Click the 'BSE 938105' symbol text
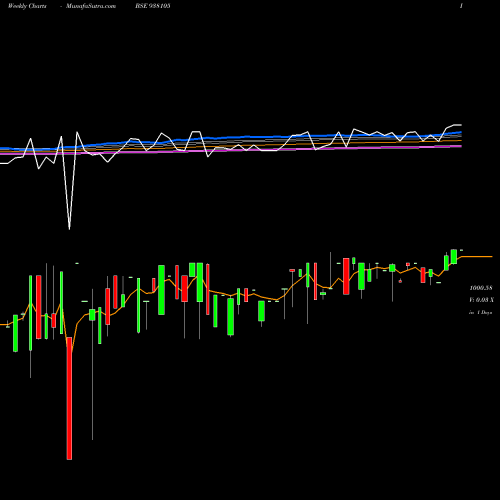This screenshot has width=500, height=500. click(x=153, y=6)
